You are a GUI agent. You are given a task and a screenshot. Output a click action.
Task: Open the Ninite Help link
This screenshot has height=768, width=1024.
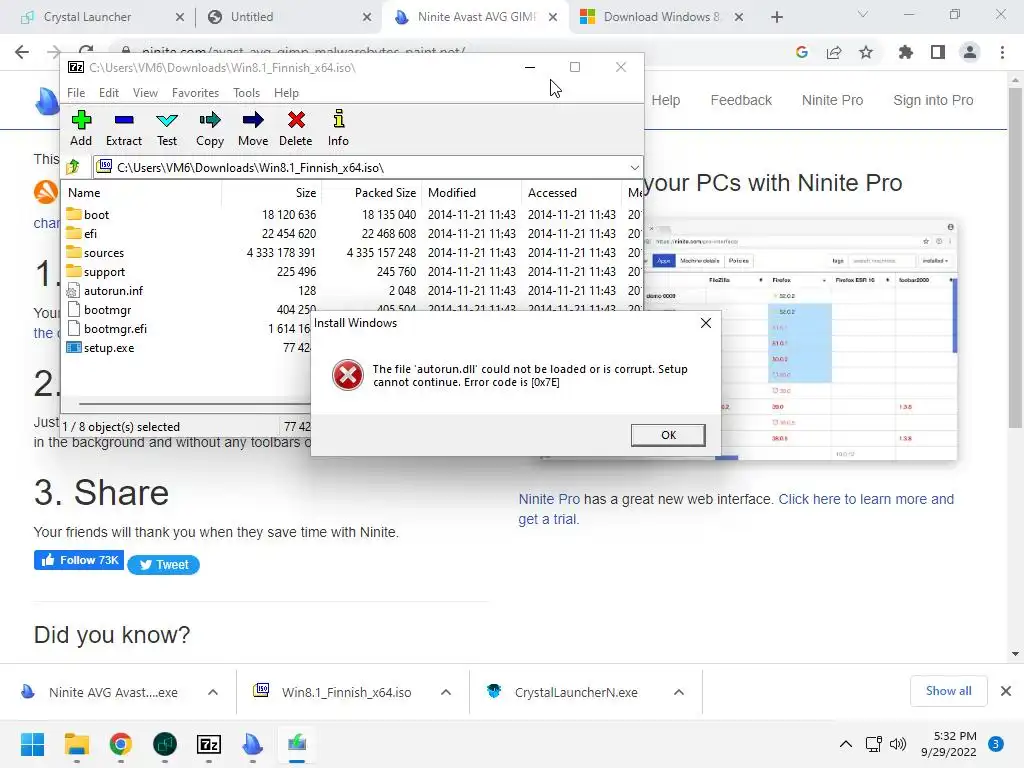click(665, 100)
